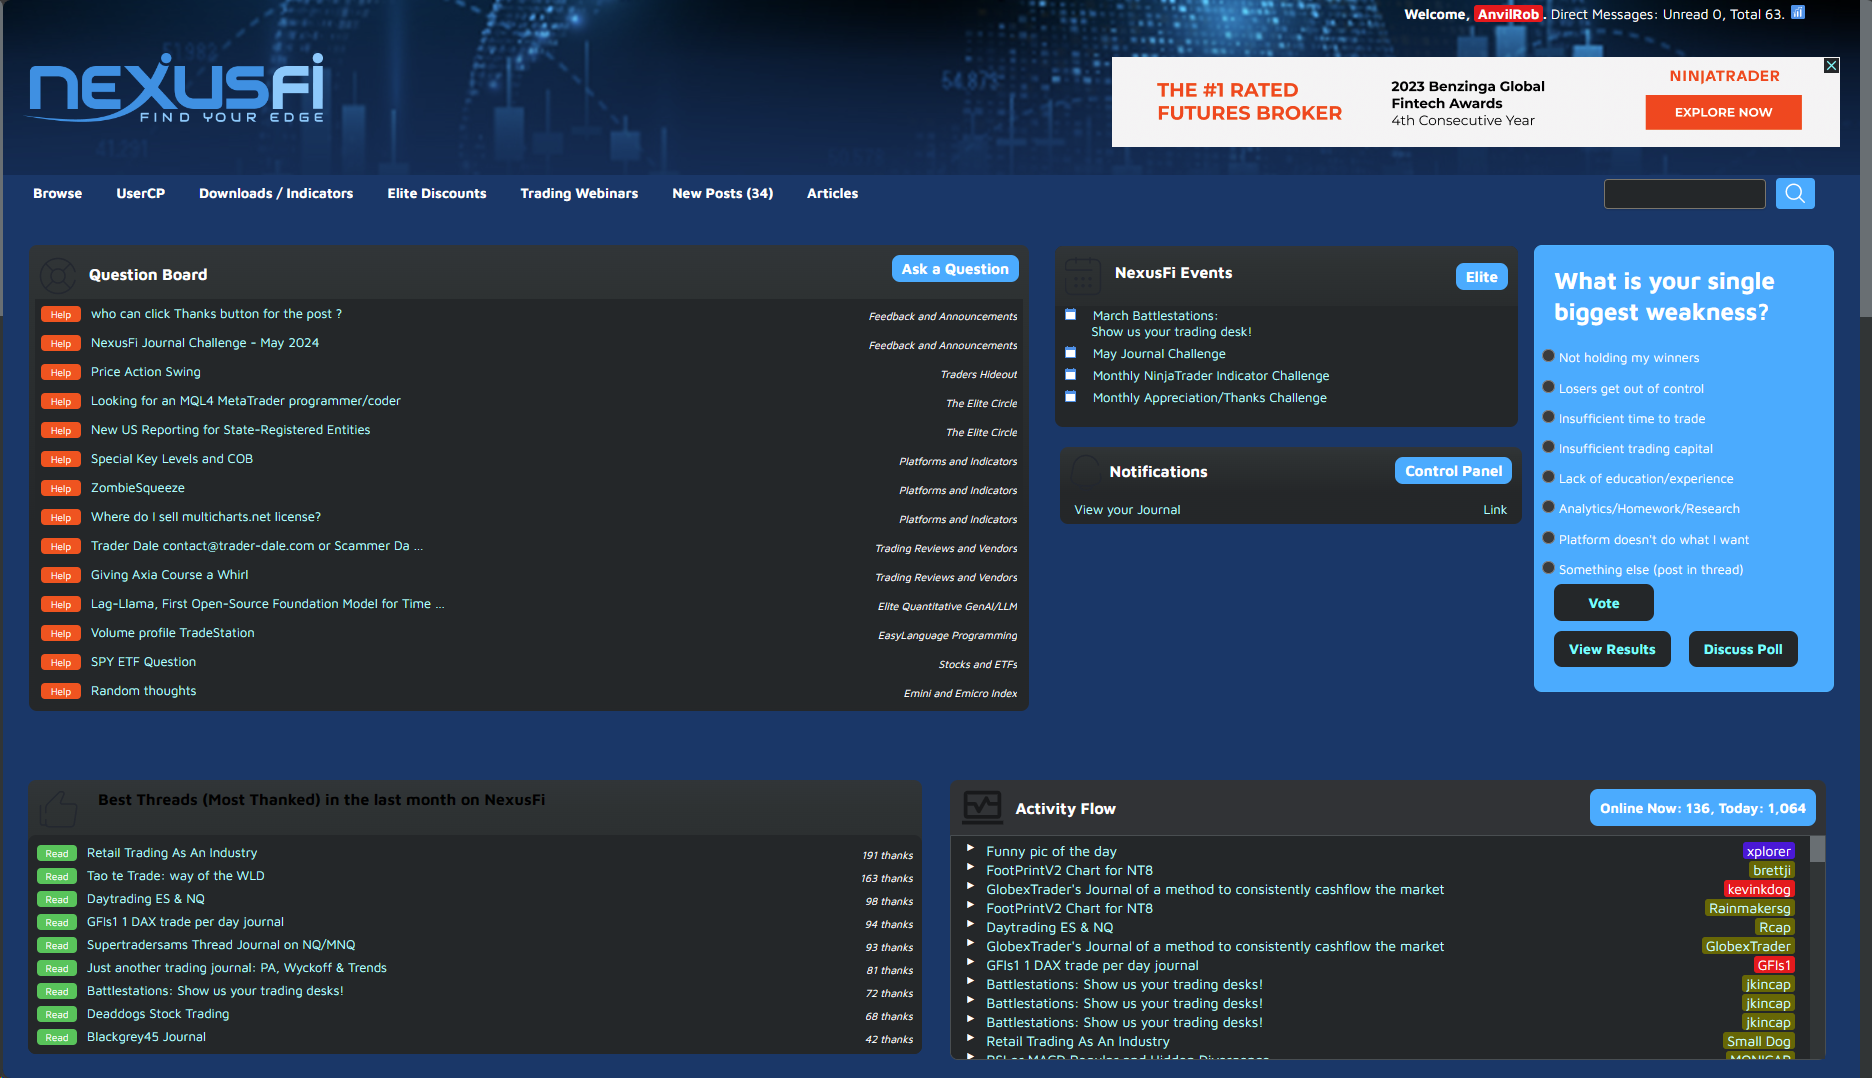This screenshot has height=1078, width=1872.
Task: Close the NinjaTrader advertisement
Action: [x=1831, y=65]
